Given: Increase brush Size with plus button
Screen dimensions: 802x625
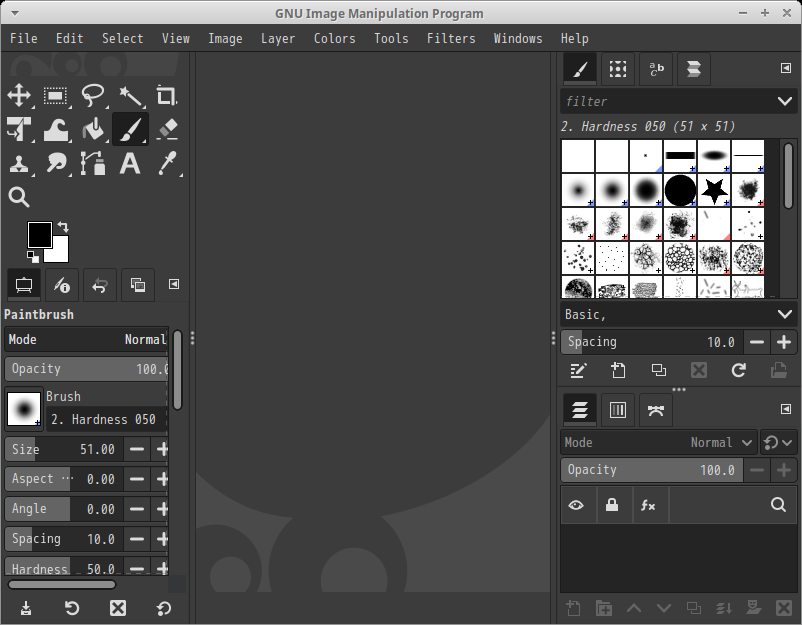Looking at the screenshot, I should coord(162,450).
